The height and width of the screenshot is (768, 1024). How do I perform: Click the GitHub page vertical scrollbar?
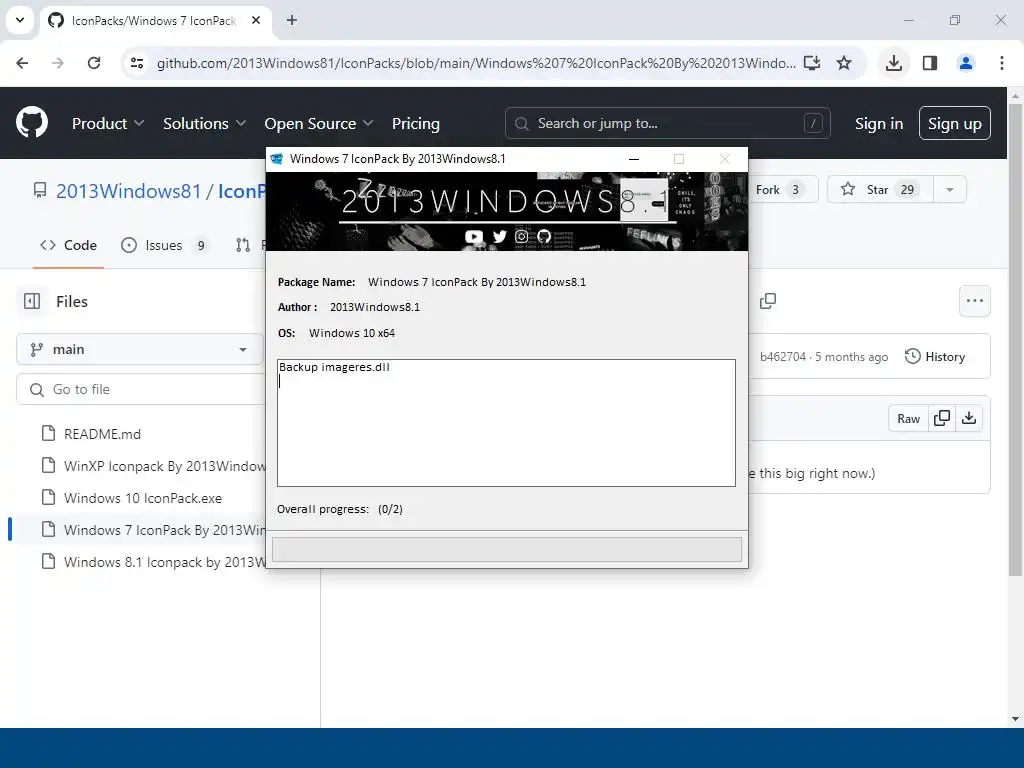1015,340
